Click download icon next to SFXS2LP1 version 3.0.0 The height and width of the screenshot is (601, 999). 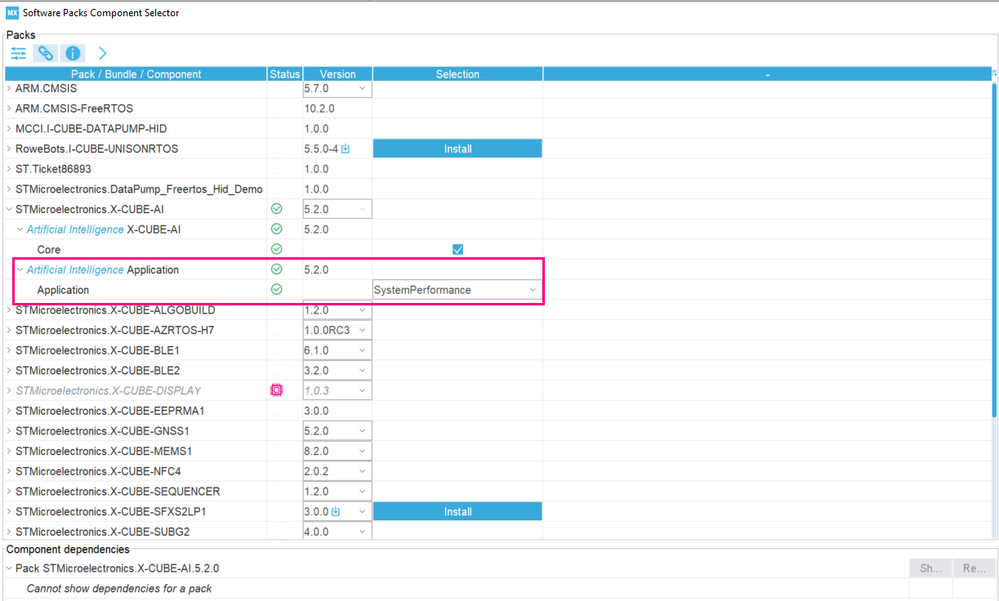pos(336,512)
